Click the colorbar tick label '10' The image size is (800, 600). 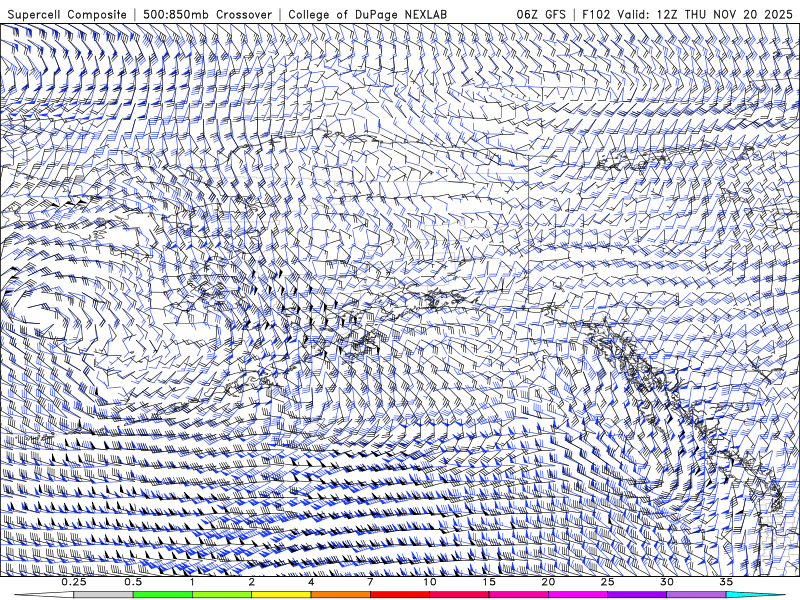click(430, 582)
